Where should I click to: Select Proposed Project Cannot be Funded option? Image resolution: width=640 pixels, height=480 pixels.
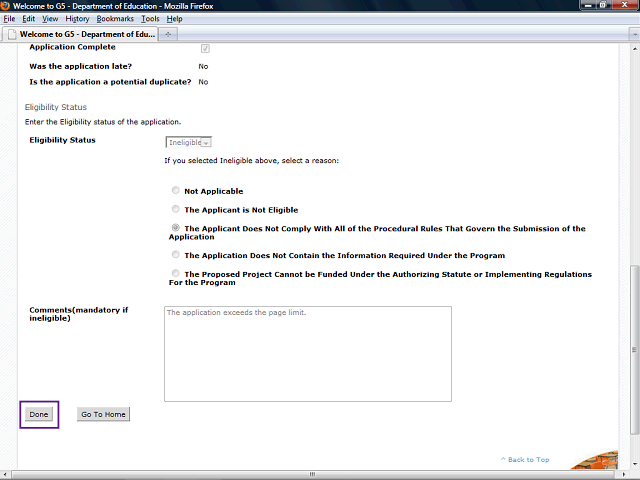tap(176, 273)
